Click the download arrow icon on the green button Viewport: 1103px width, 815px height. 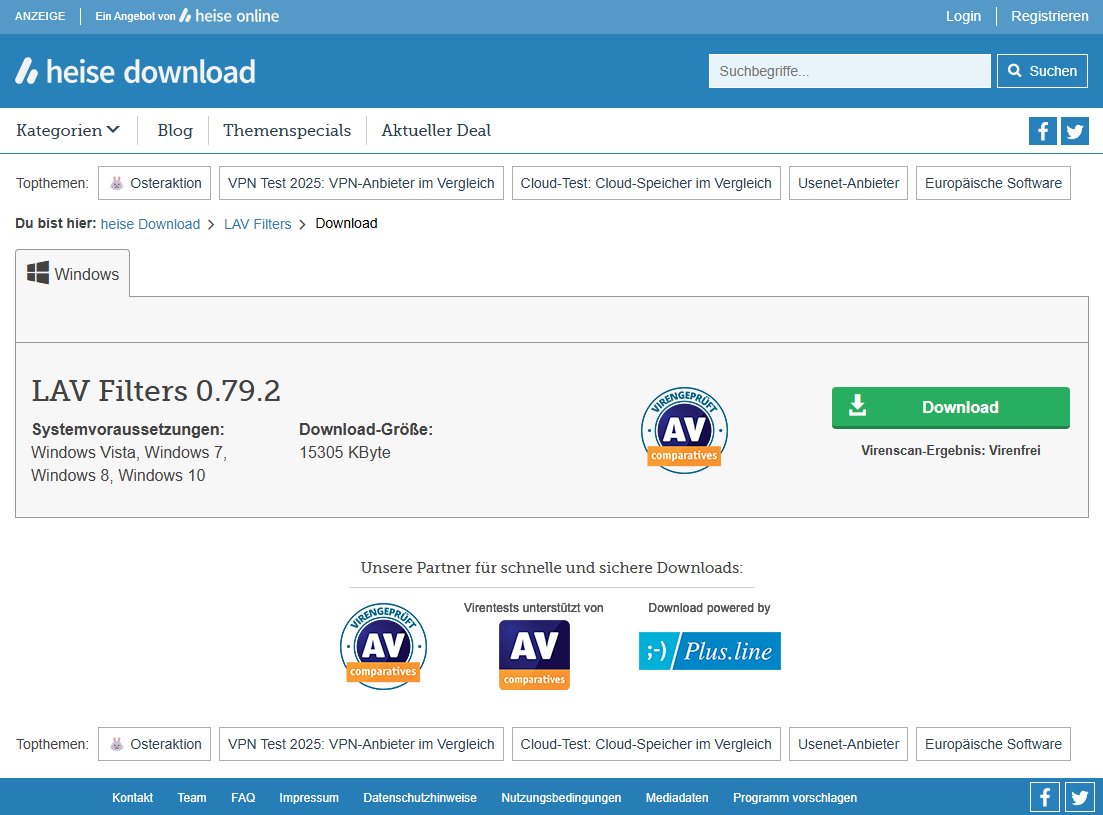857,406
